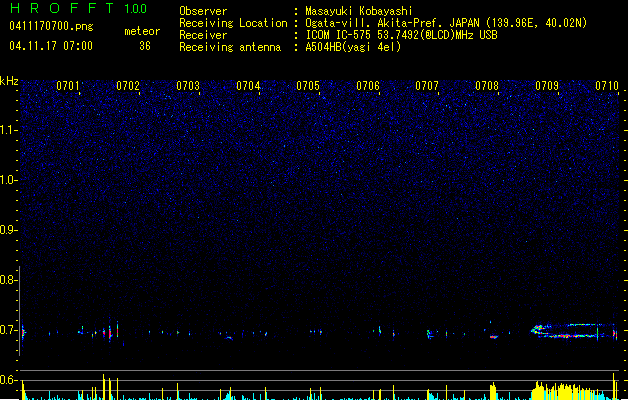The height and width of the screenshot is (400, 629).
Task: Click the 0708 time marker
Action: [487, 86]
